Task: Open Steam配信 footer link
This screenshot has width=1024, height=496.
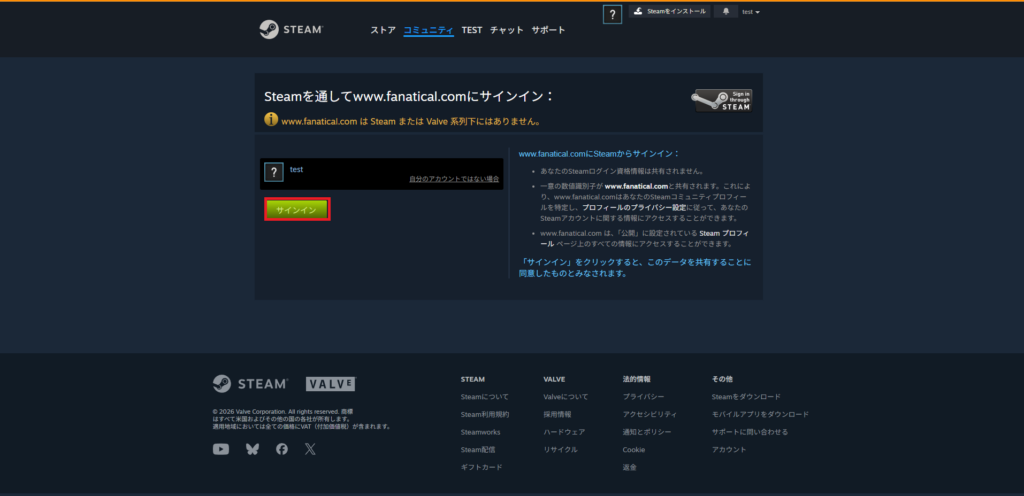Action: pos(477,450)
